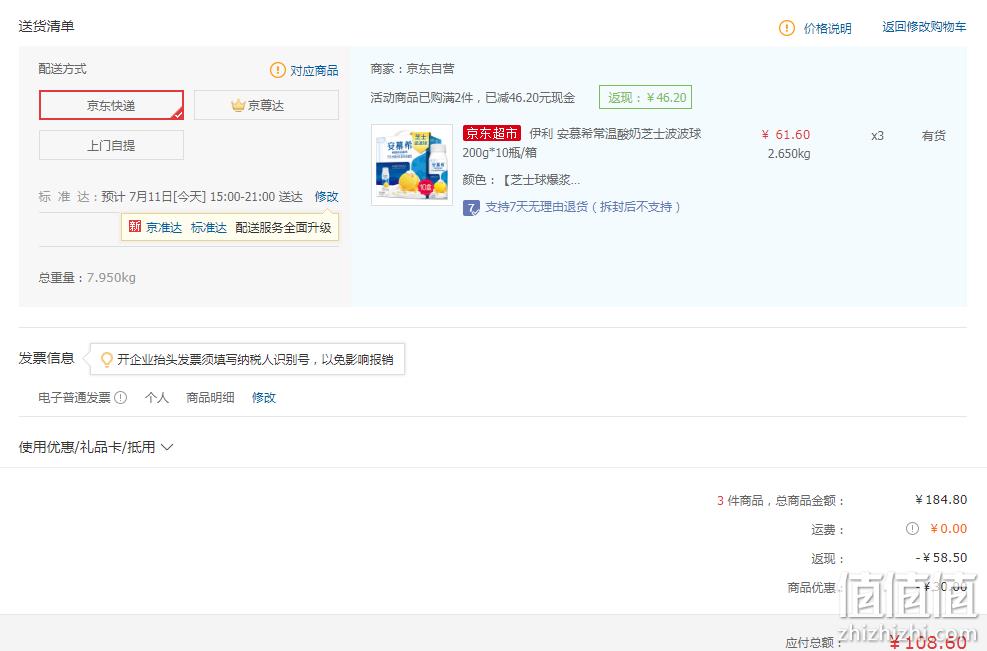This screenshot has height=651, width=987.
Task: Click the crown icon on 京尊达
Action: point(238,105)
